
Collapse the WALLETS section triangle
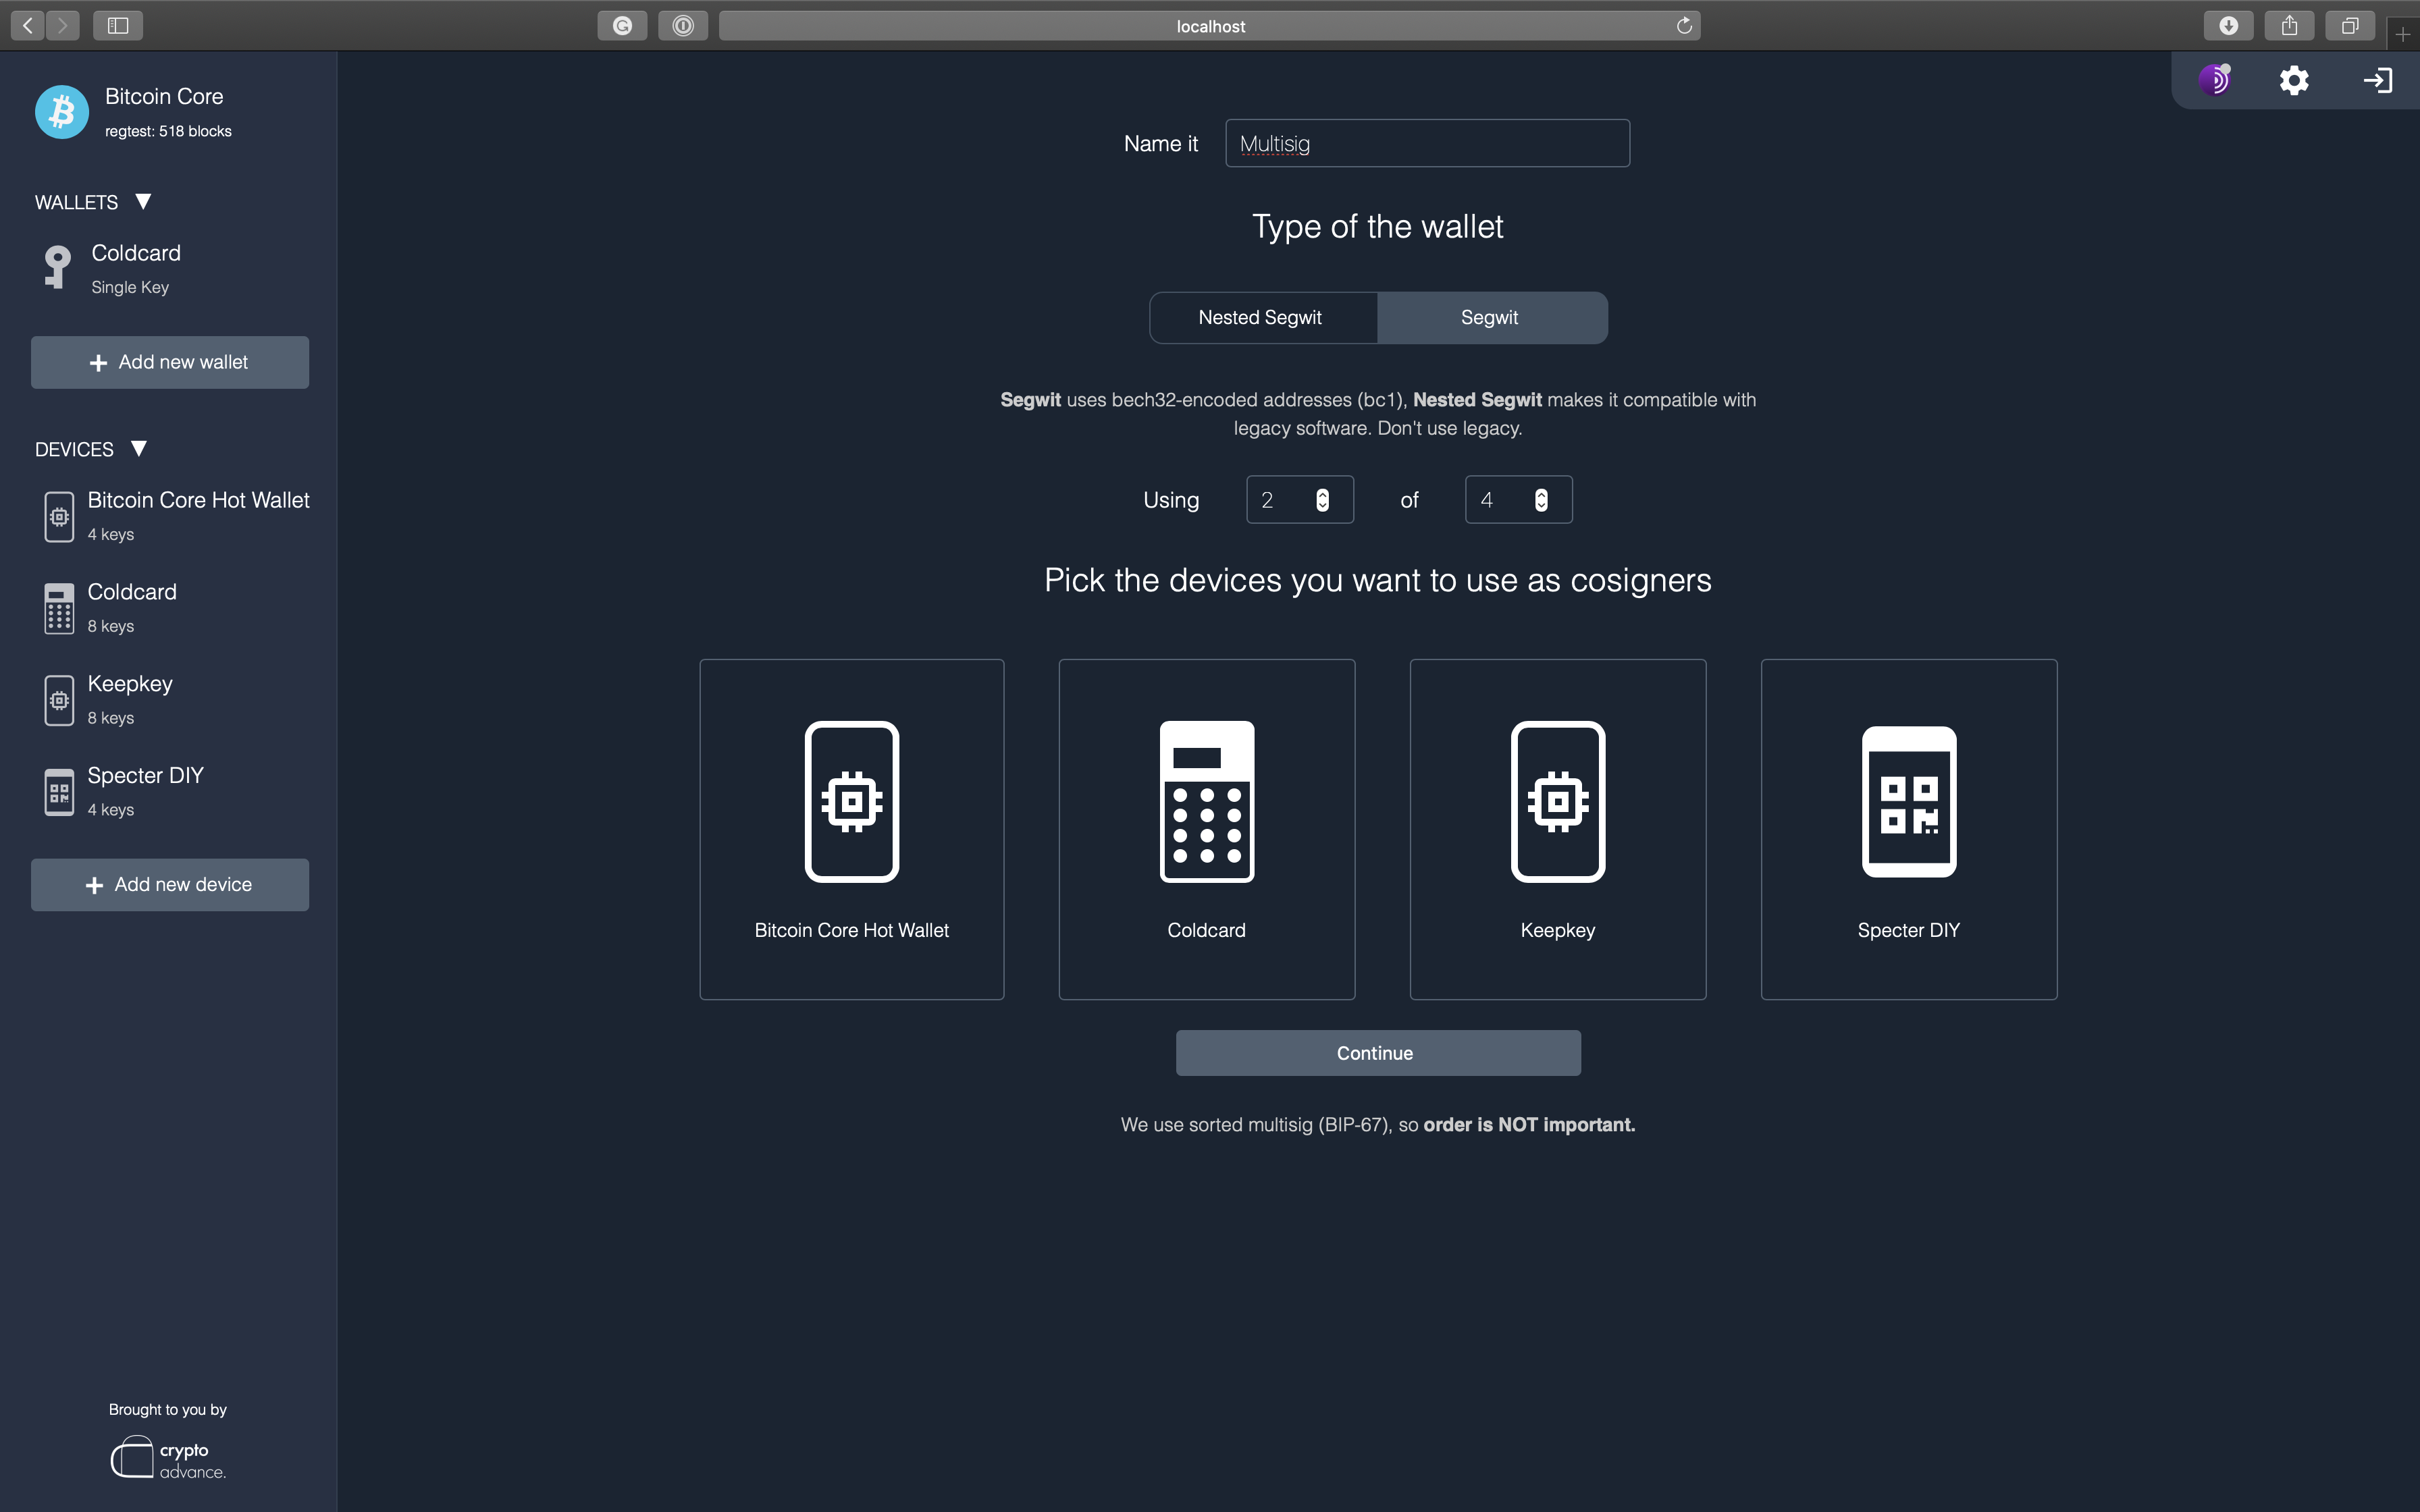click(143, 202)
